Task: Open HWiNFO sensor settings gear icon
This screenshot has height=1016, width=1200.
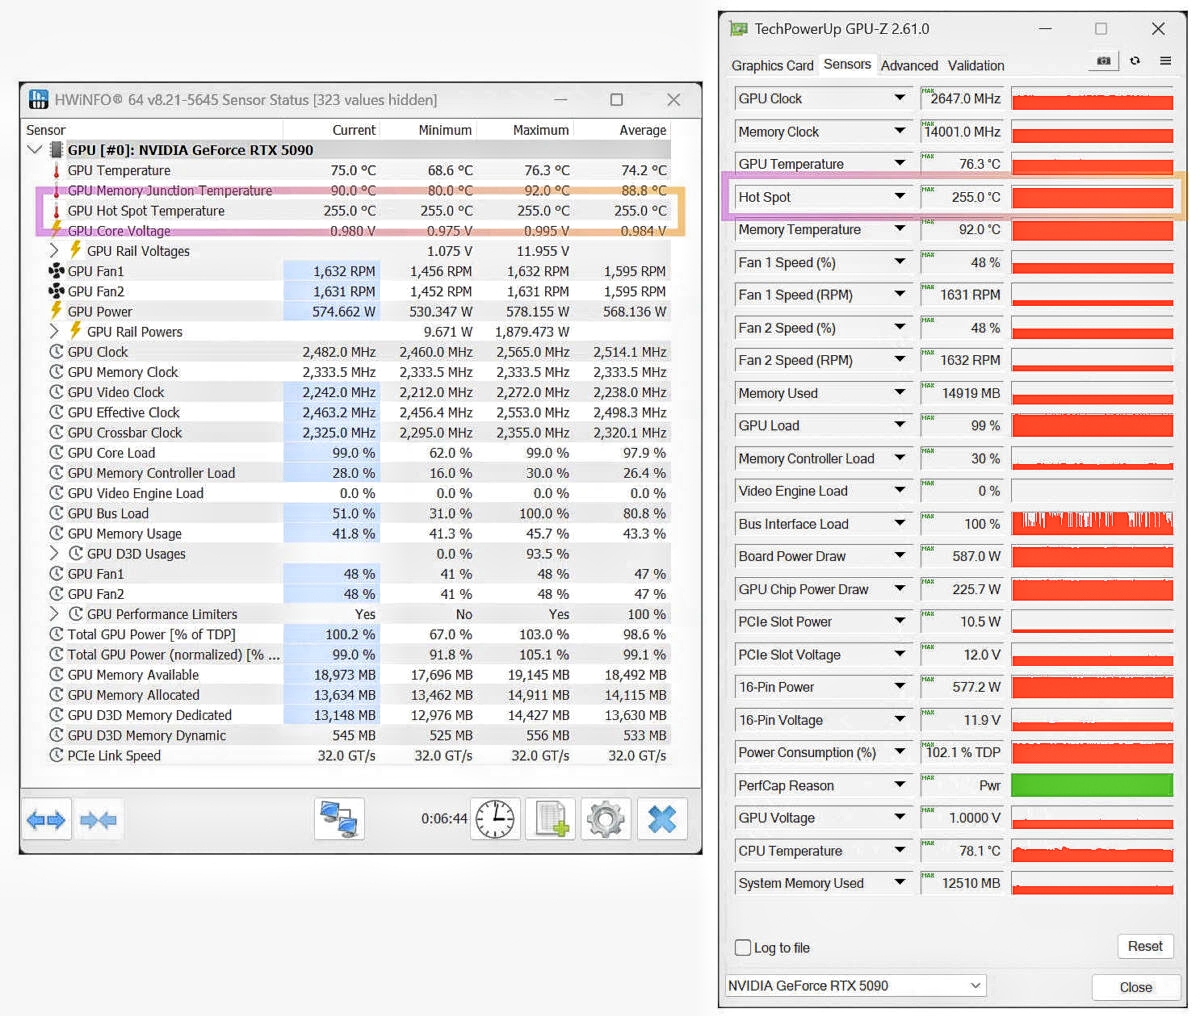Action: pyautogui.click(x=605, y=819)
